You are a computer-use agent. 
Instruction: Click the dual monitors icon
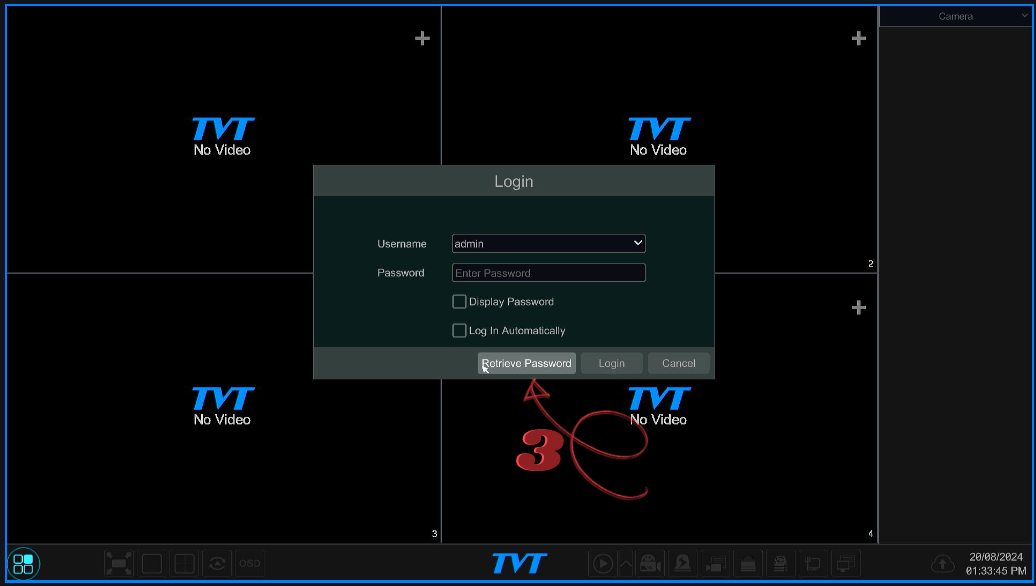pyautogui.click(x=846, y=564)
